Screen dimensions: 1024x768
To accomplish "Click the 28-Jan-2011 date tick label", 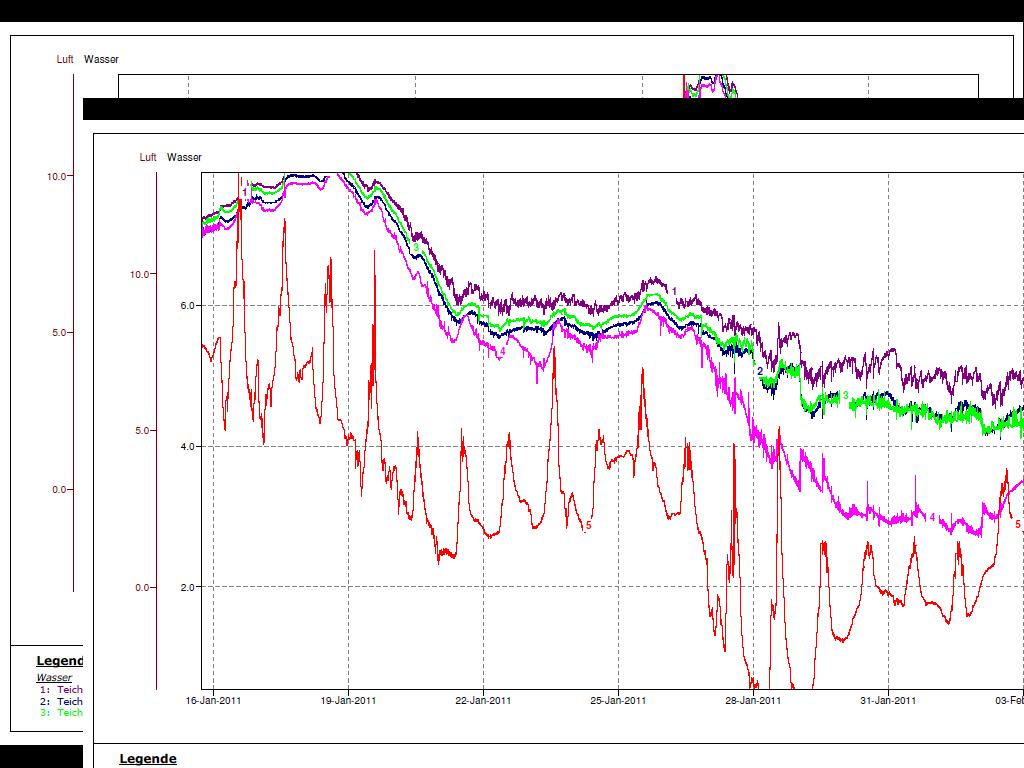I will coord(753,701).
